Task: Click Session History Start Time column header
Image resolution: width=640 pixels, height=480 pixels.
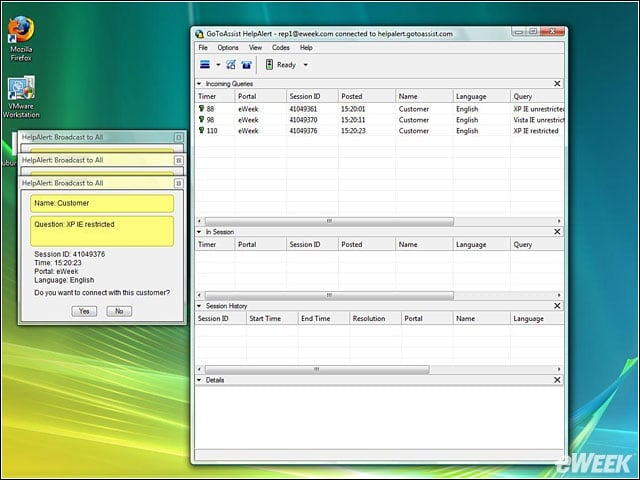Action: [x=272, y=318]
